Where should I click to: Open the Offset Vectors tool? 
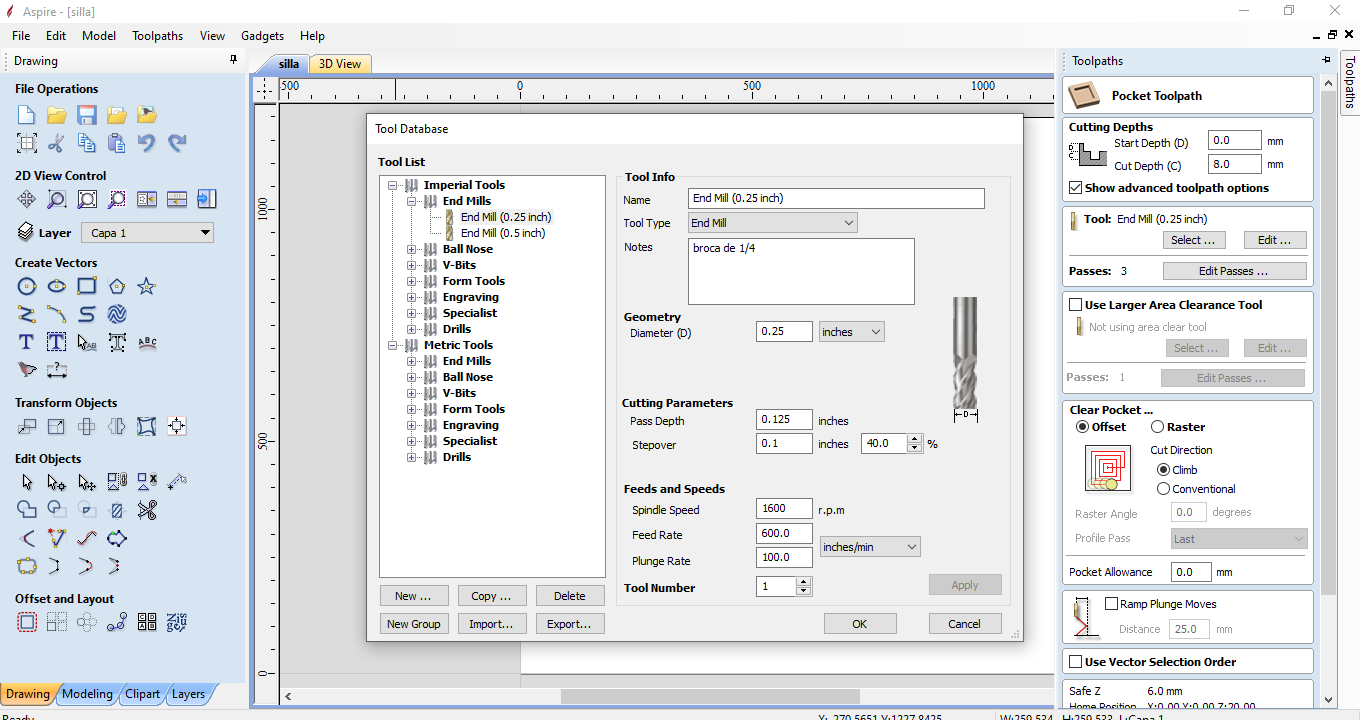pos(27,623)
